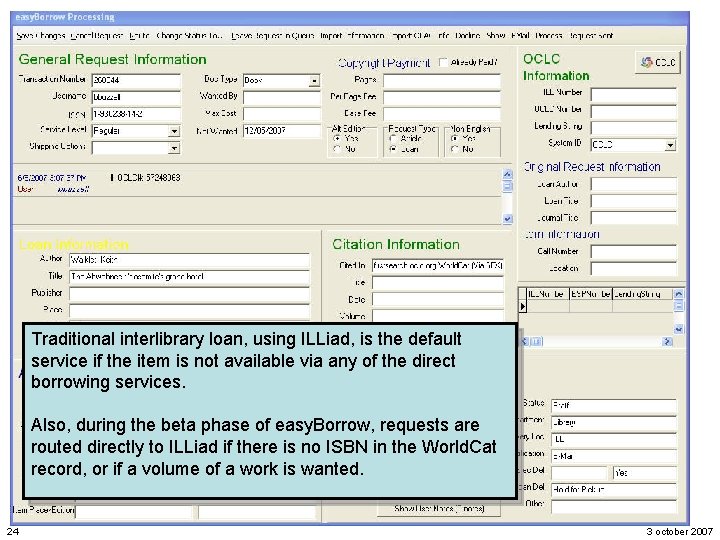The width and height of the screenshot is (720, 540).
Task: Click the Department field showing Library
Action: (x=613, y=422)
